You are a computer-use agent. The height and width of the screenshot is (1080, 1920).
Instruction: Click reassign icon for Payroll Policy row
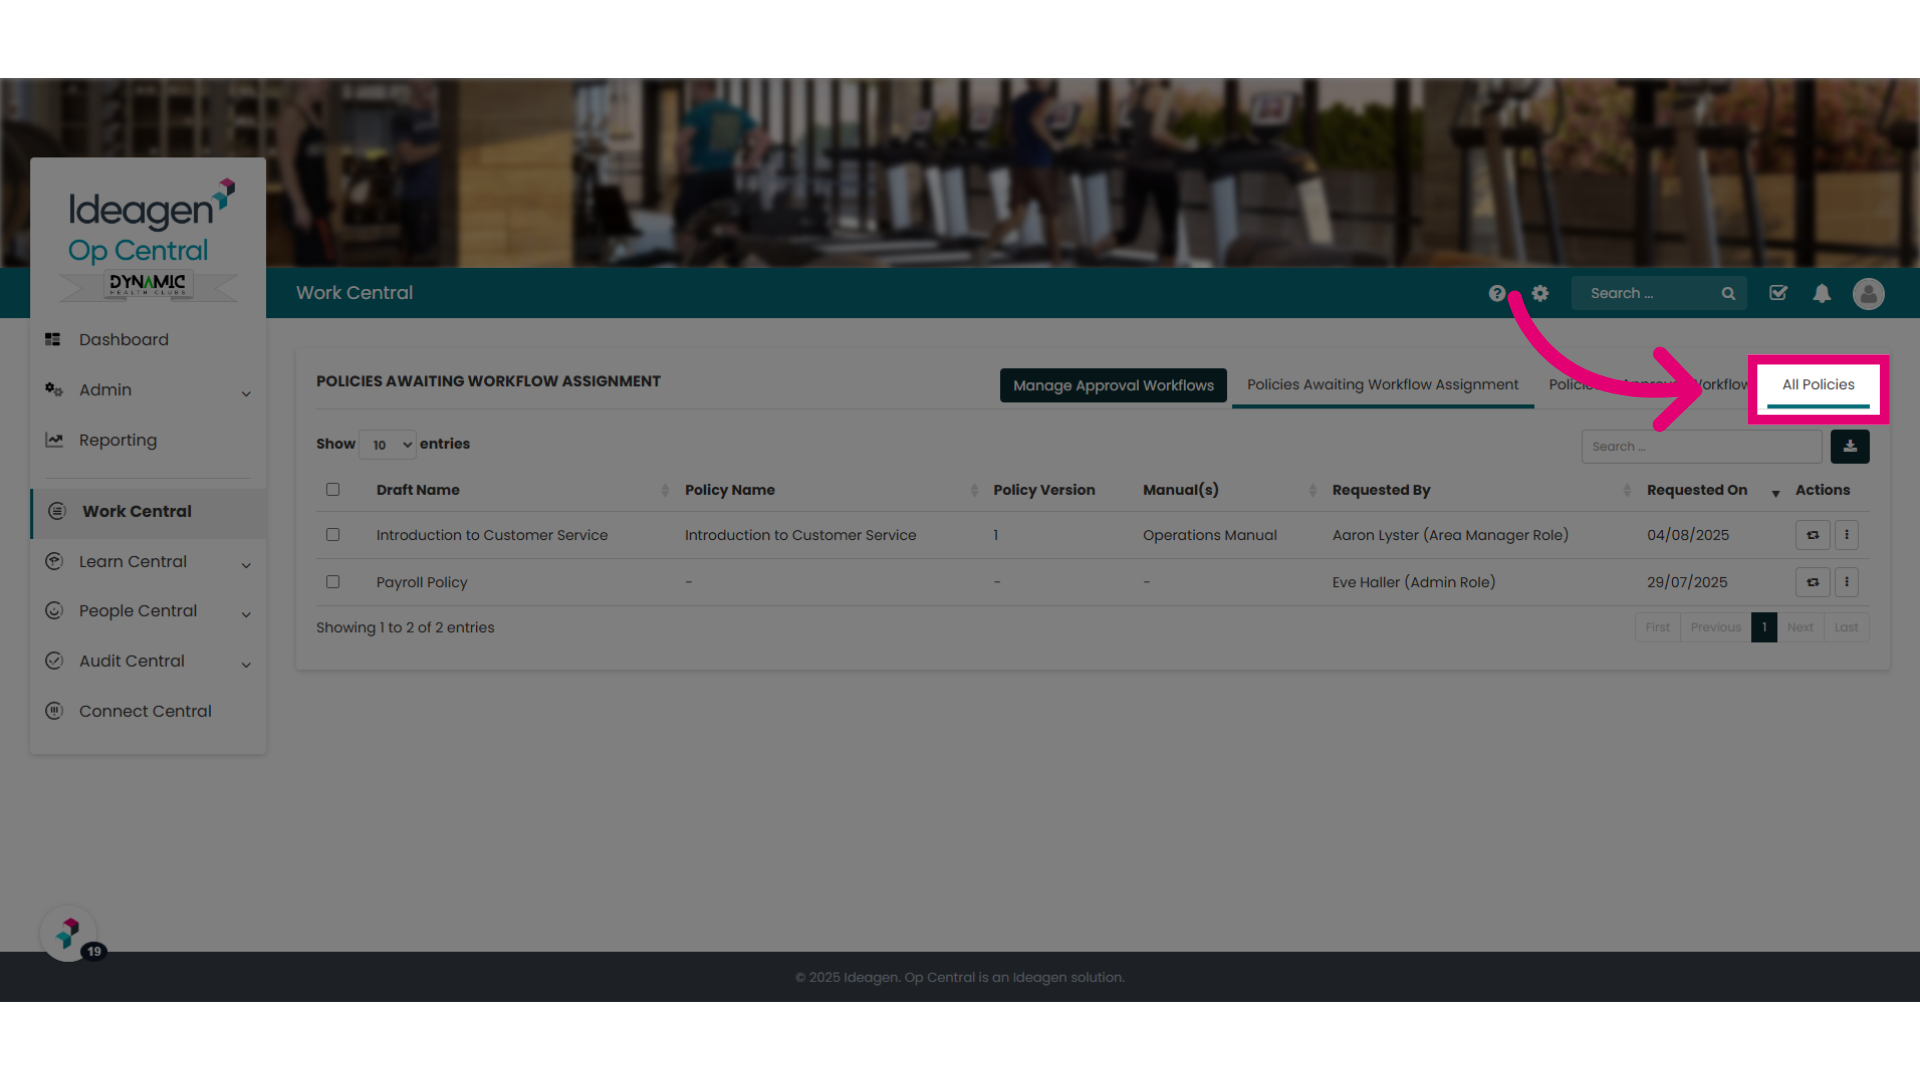[1812, 582]
